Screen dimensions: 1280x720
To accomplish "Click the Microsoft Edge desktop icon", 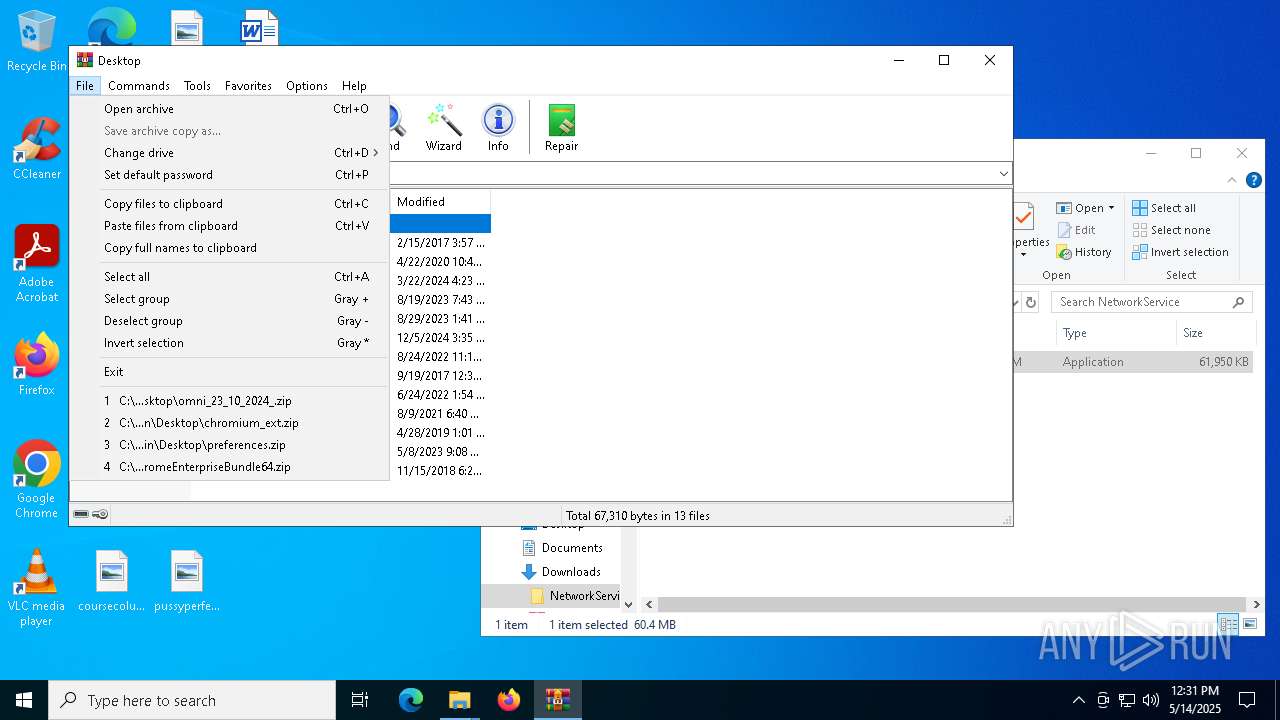I will [112, 25].
